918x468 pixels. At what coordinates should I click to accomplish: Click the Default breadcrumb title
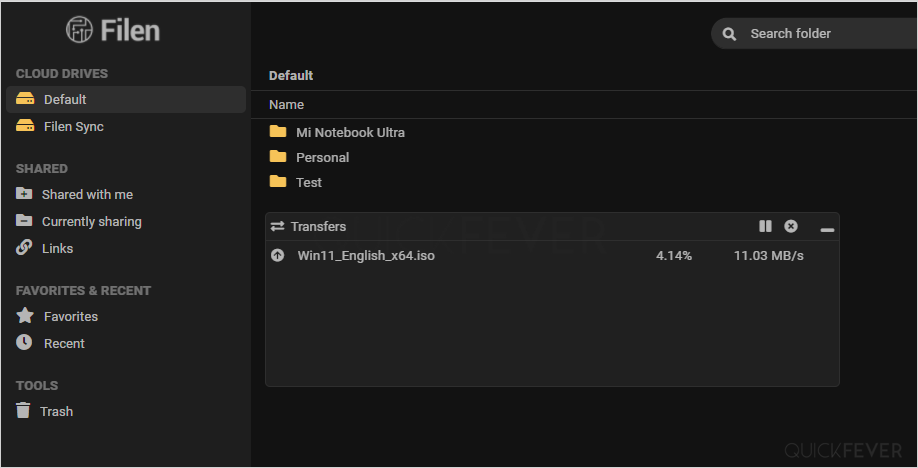tap(291, 76)
